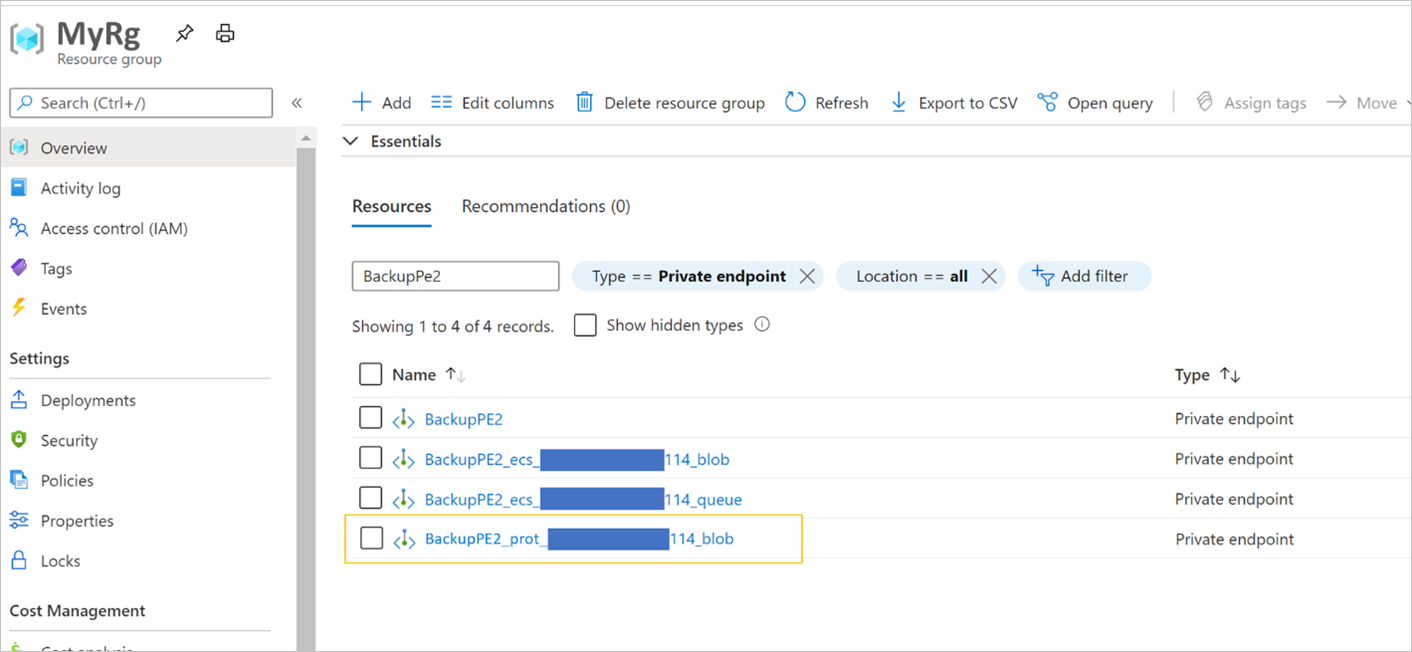1412x652 pixels.
Task: Open the BackupPE2 private endpoint link
Action: click(463, 418)
